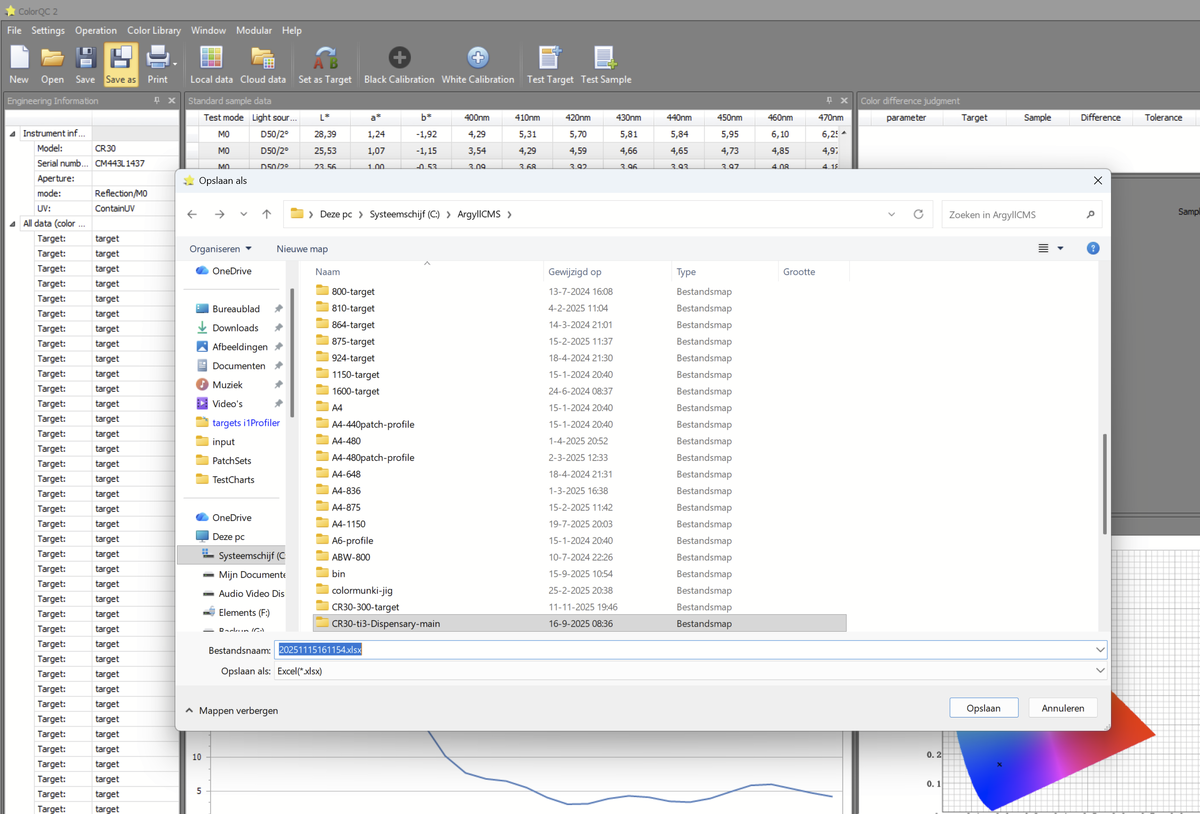
Task: Select the Test Sample tool
Action: [606, 65]
